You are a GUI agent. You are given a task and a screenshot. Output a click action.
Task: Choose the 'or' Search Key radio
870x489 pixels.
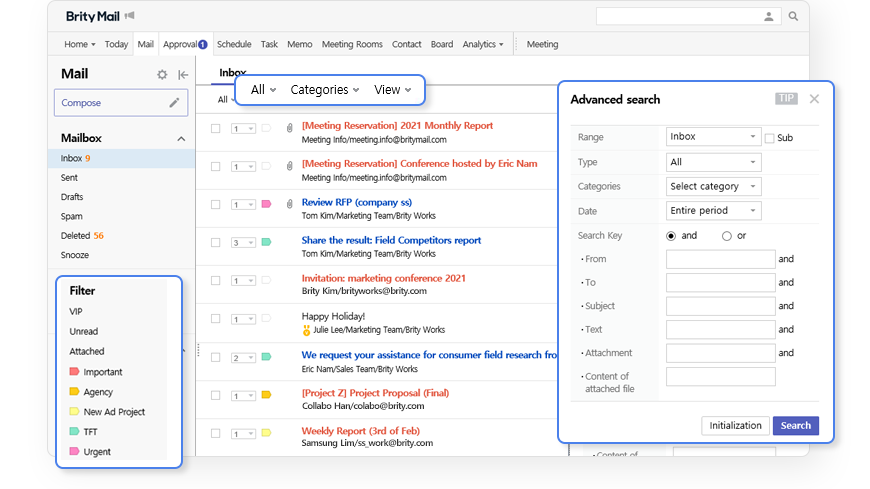726,236
